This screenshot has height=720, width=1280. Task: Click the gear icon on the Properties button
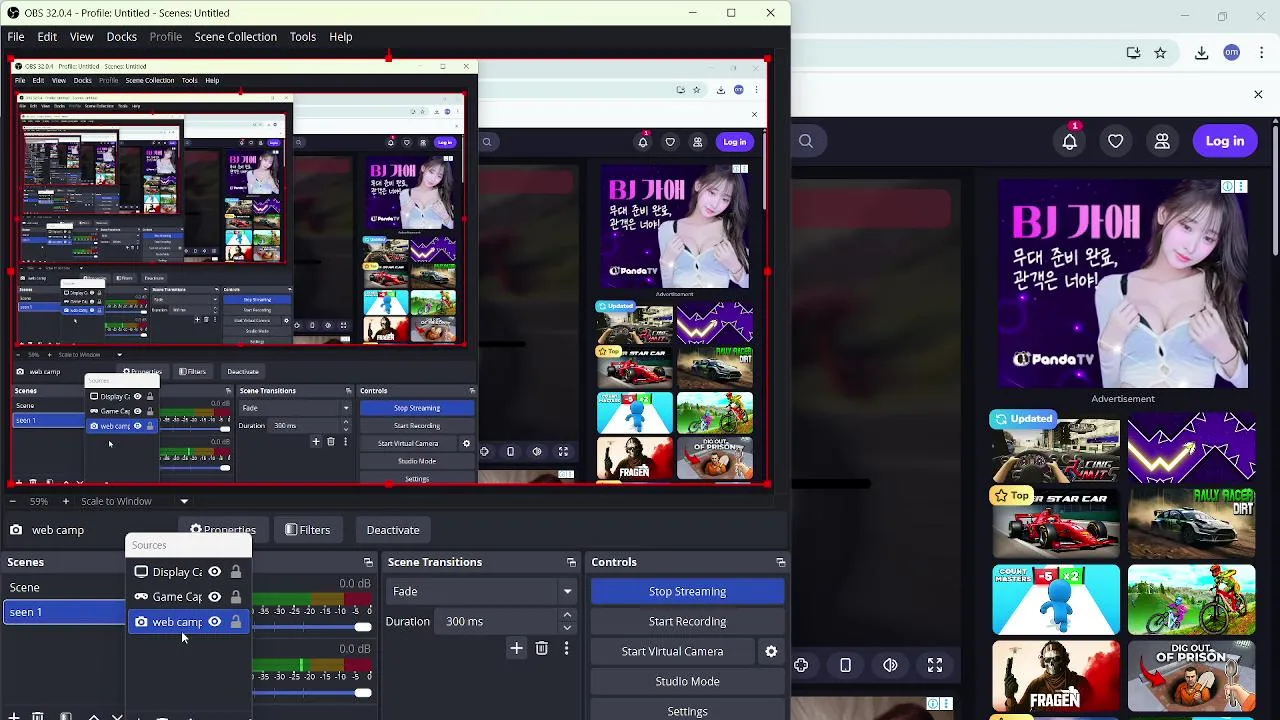pyautogui.click(x=196, y=530)
